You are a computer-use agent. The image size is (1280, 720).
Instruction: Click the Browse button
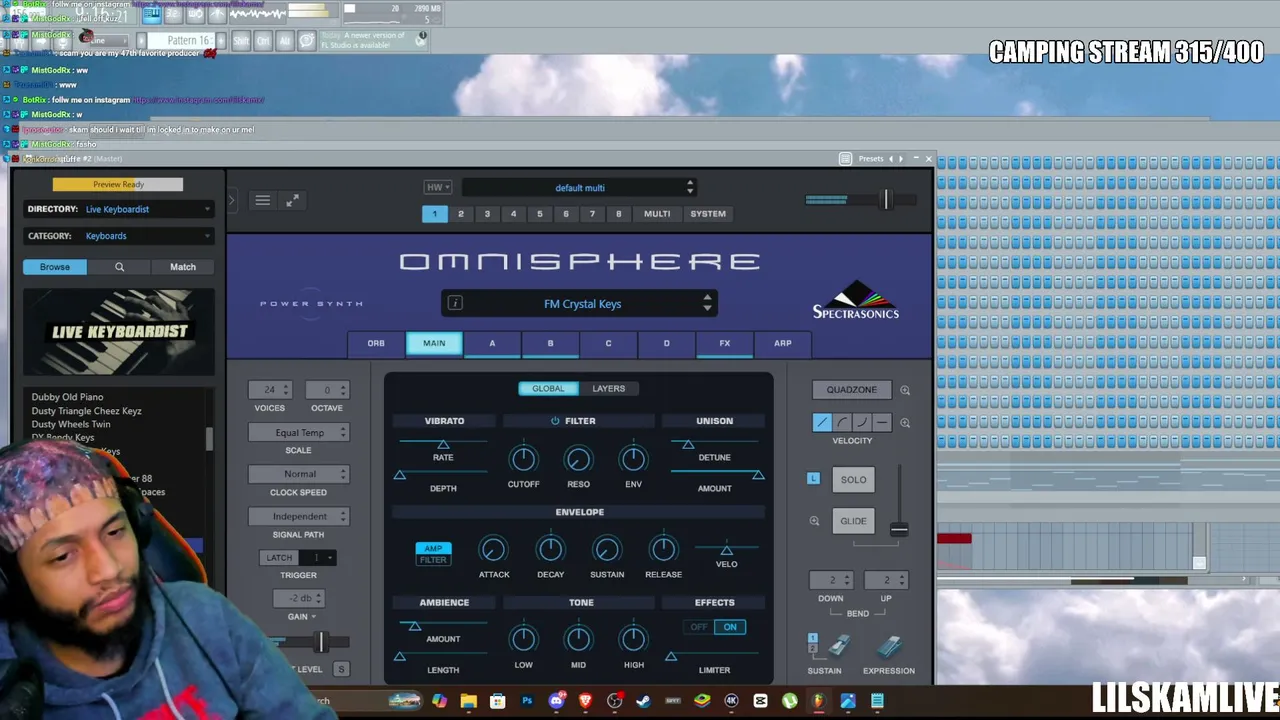click(55, 267)
